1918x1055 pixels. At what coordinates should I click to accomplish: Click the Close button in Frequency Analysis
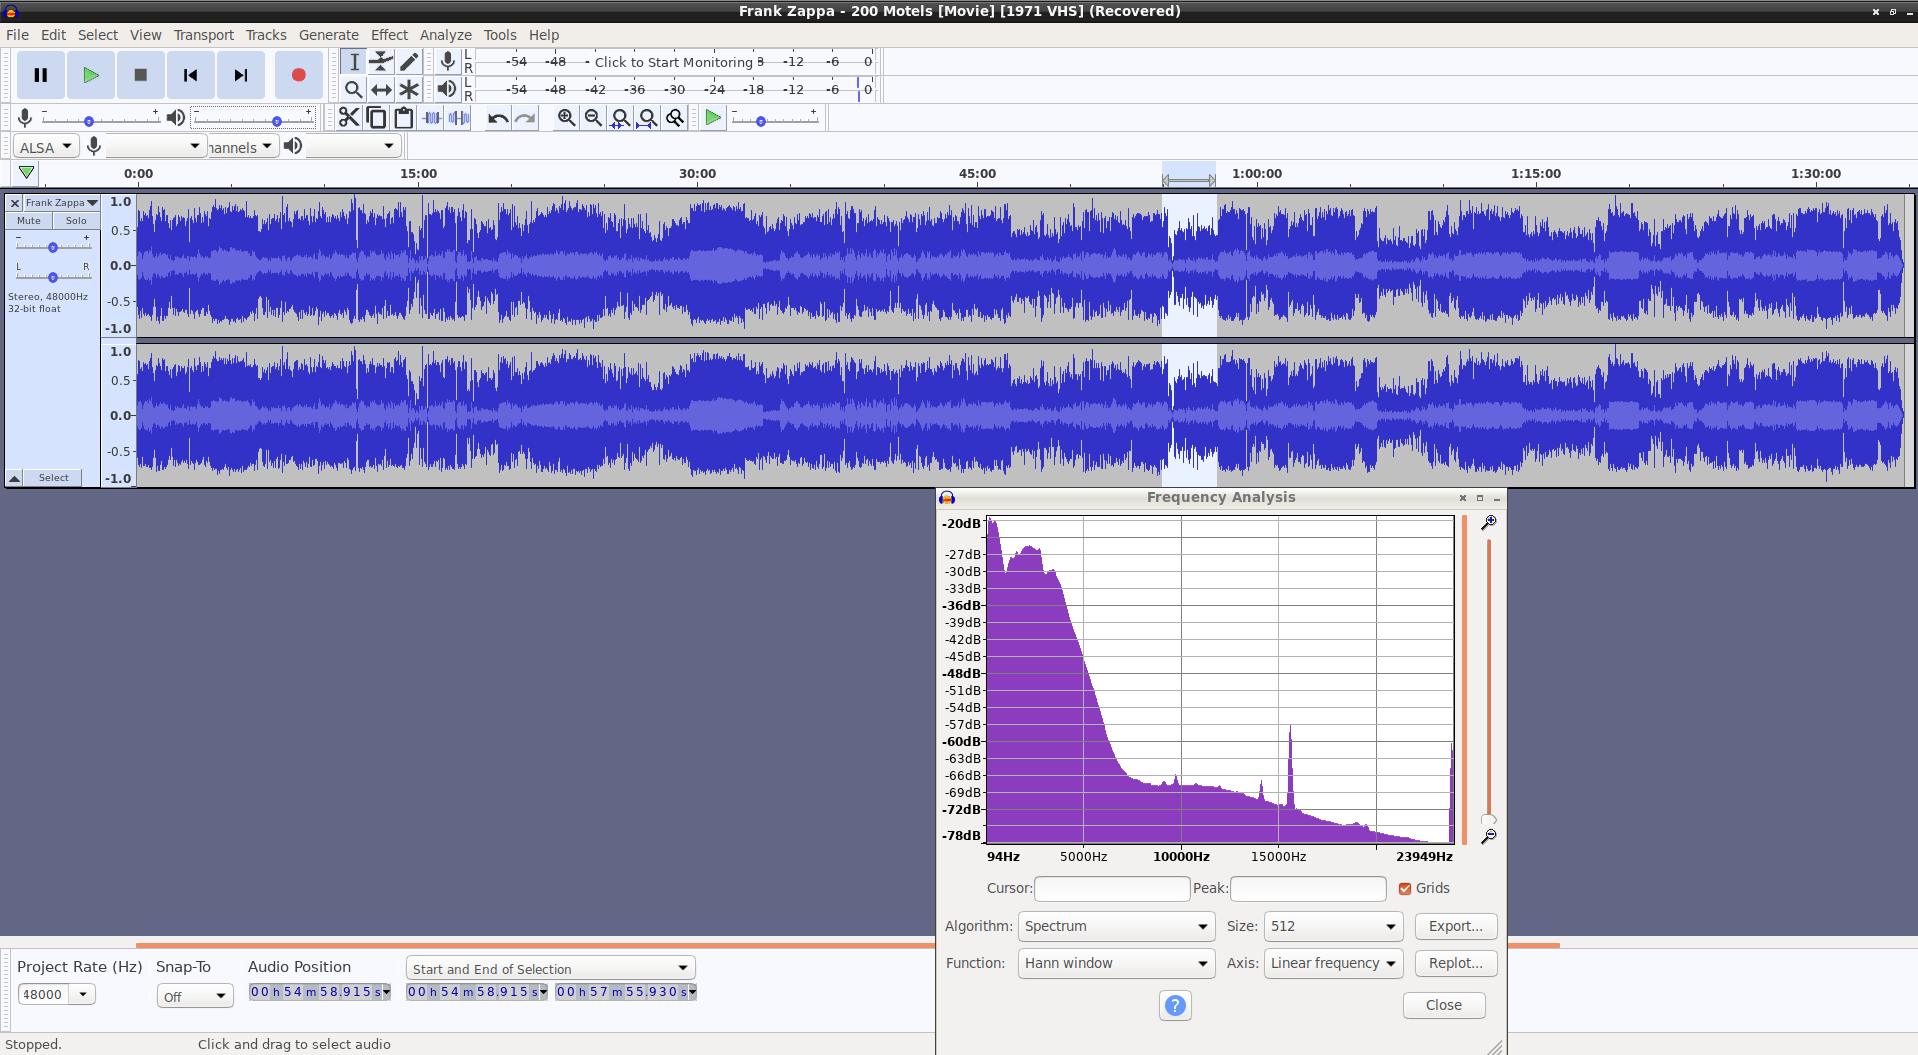[1444, 1006]
